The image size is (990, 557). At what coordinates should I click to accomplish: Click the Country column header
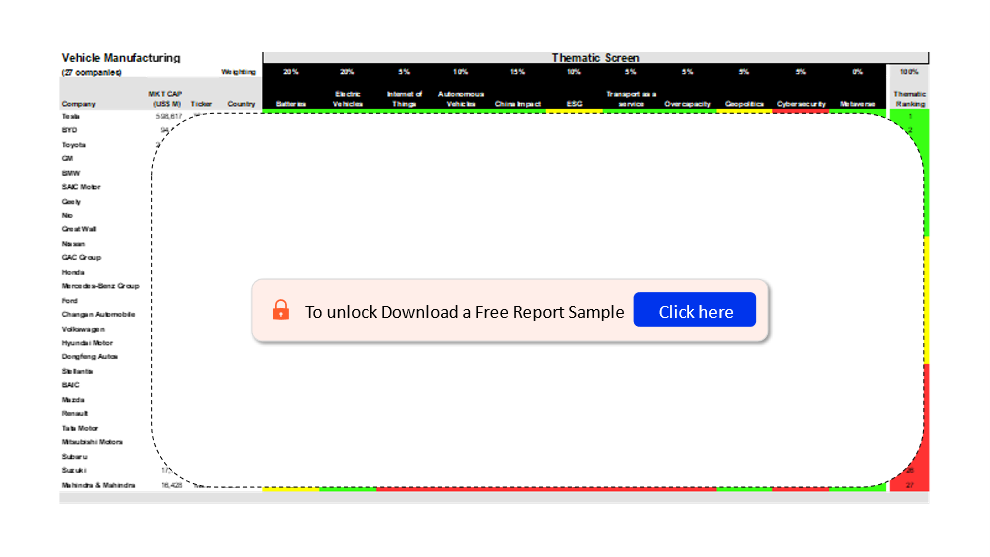[241, 104]
